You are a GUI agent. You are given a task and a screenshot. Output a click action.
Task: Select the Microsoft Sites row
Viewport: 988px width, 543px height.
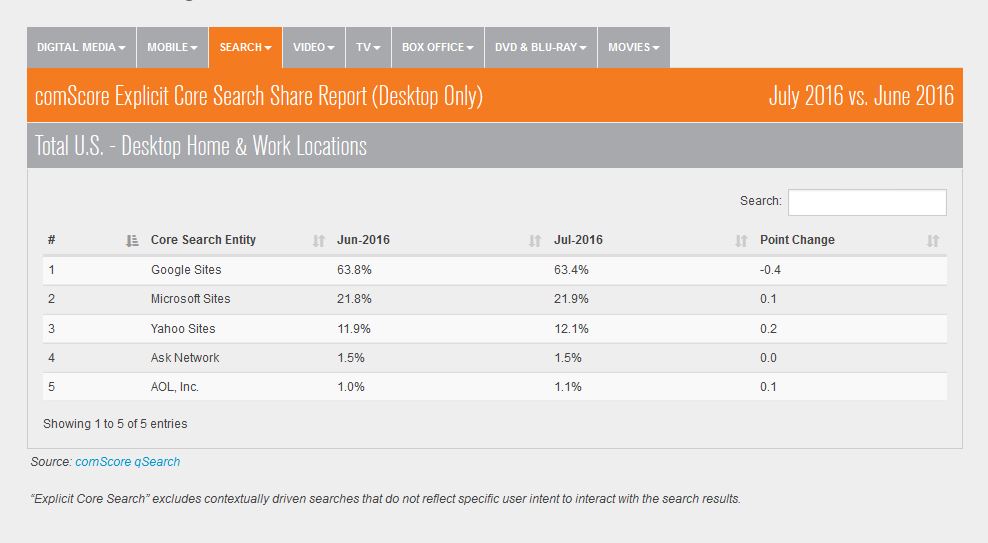pos(190,299)
